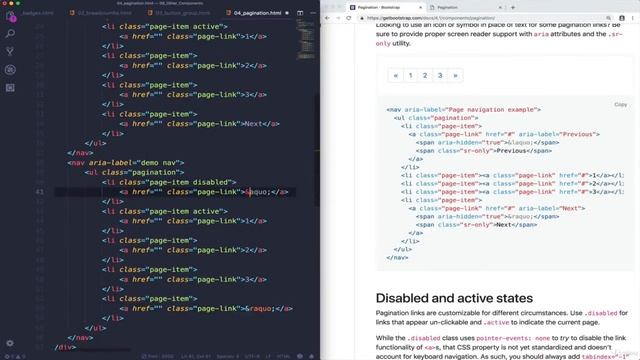Click the unsaved dot on 04_pagination.html tab
The image size is (640, 360).
(x=287, y=13)
